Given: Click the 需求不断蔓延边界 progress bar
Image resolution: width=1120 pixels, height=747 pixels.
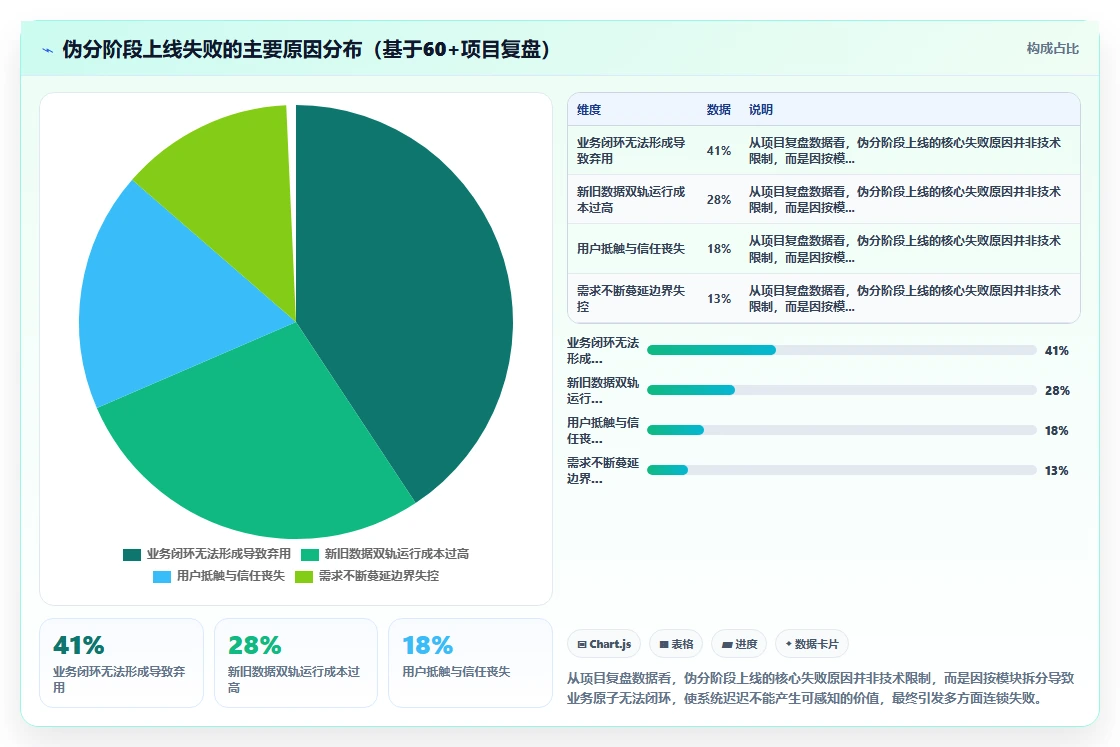Looking at the screenshot, I should click(841, 470).
